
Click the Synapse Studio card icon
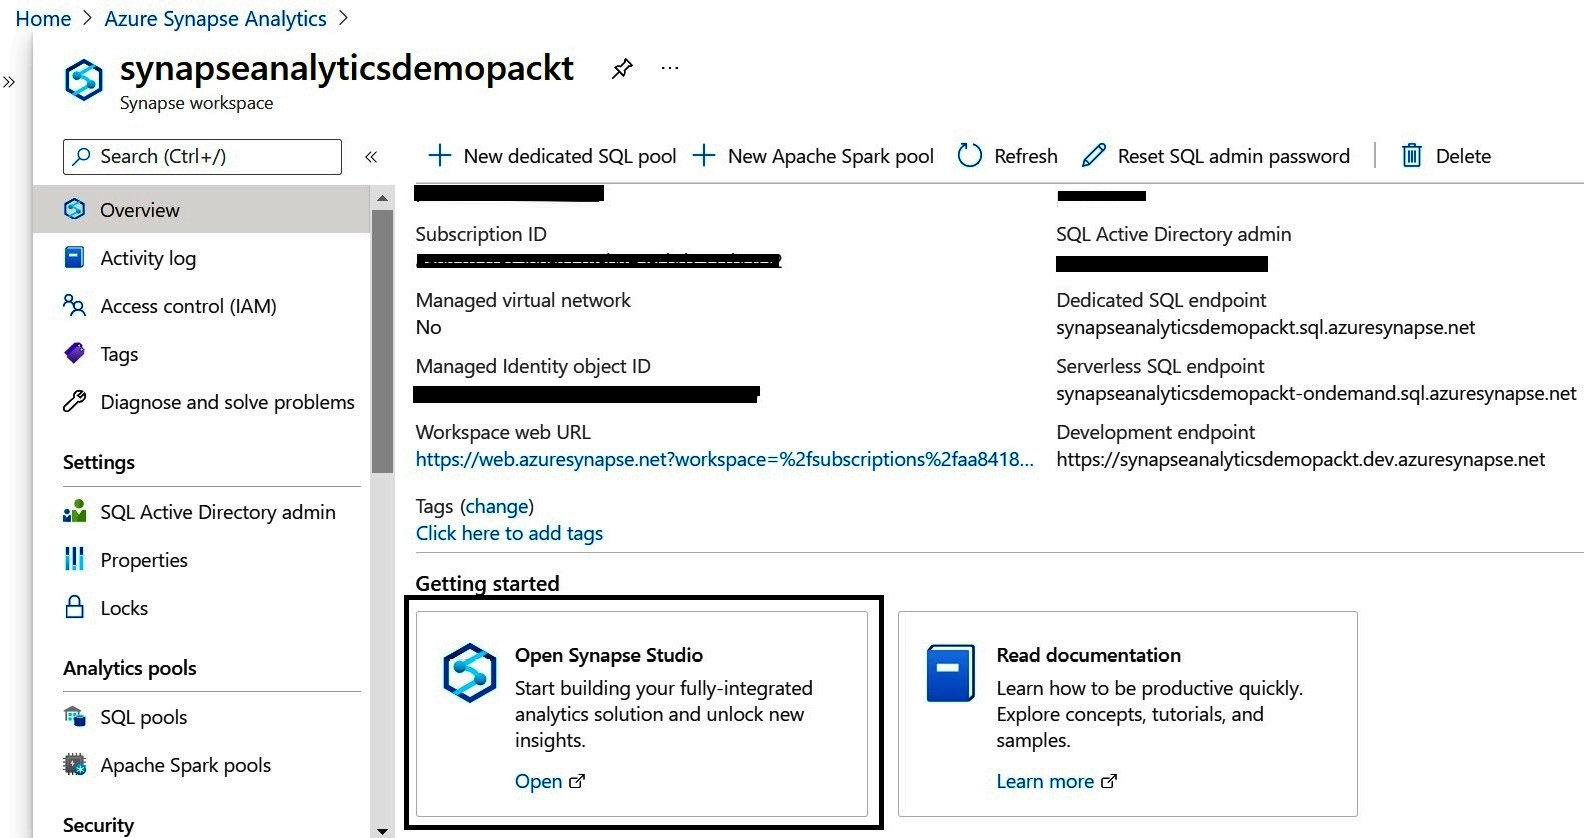[x=470, y=672]
